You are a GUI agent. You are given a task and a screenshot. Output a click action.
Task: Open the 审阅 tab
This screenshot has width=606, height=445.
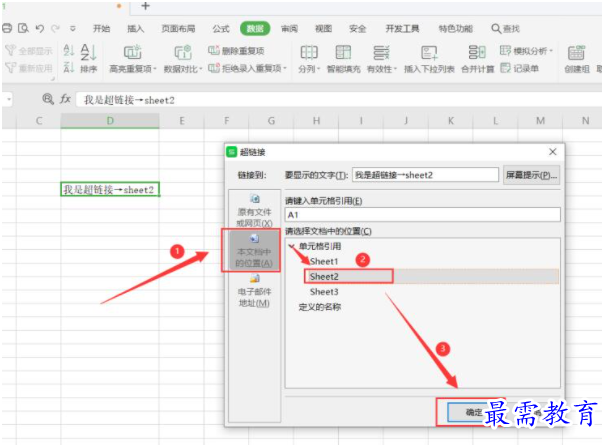pyautogui.click(x=289, y=28)
